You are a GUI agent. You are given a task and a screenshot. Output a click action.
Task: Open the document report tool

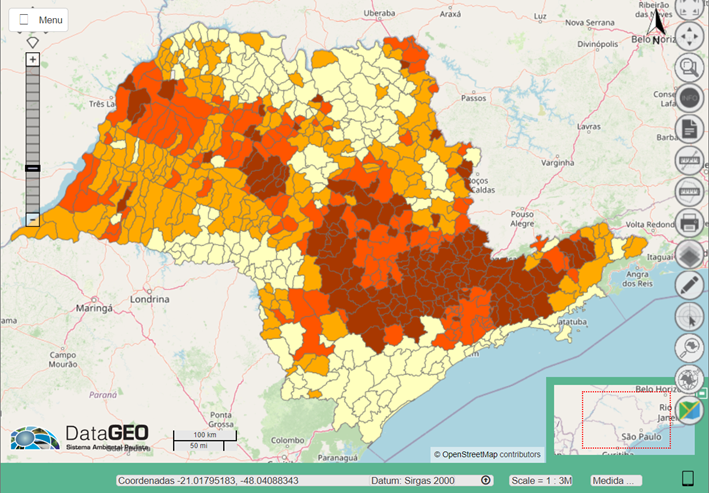tap(688, 129)
